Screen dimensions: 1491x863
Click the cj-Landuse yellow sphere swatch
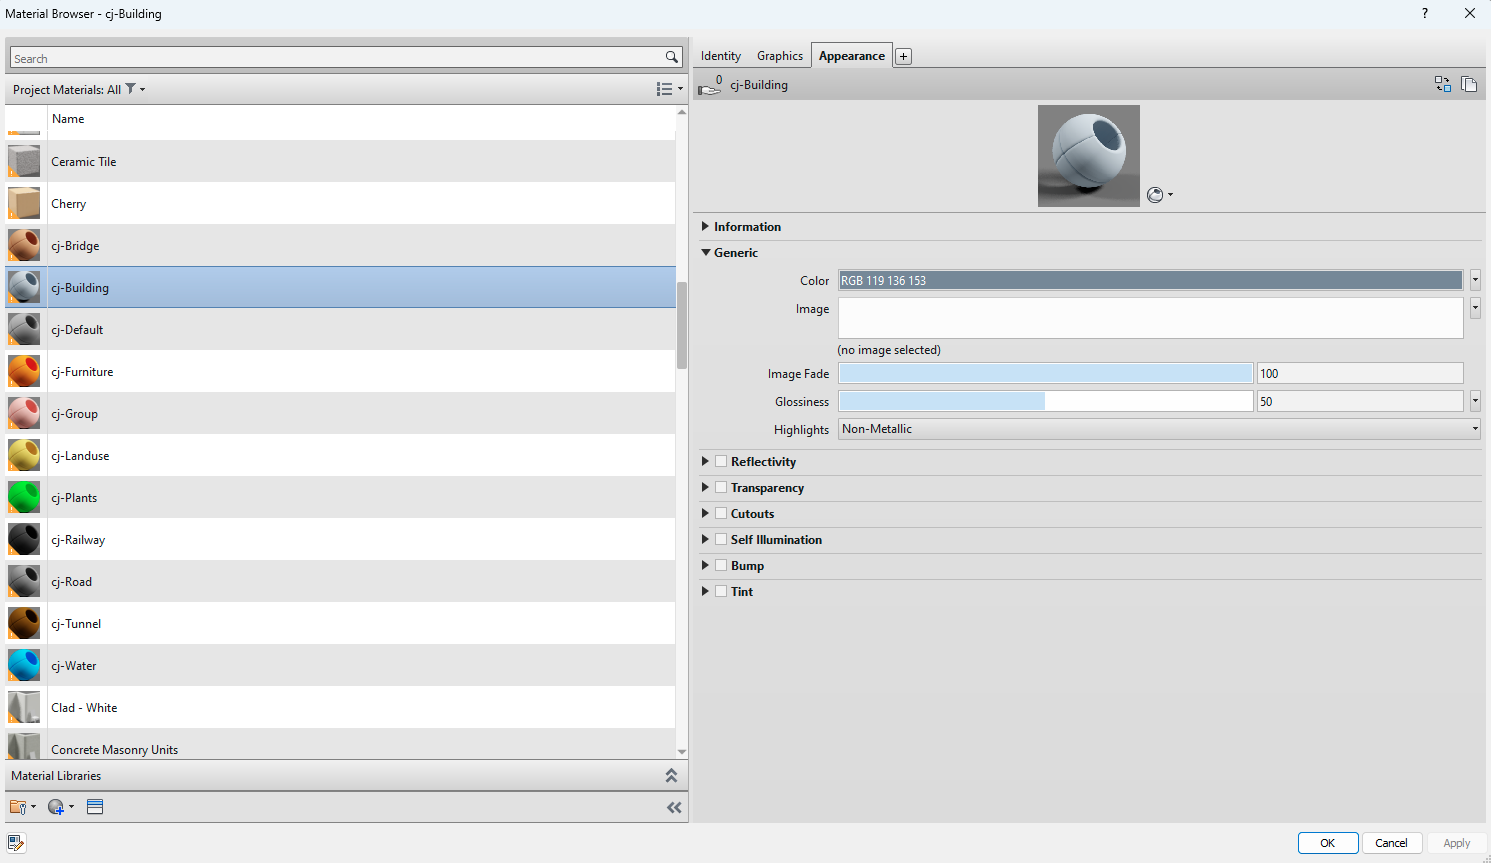click(24, 455)
